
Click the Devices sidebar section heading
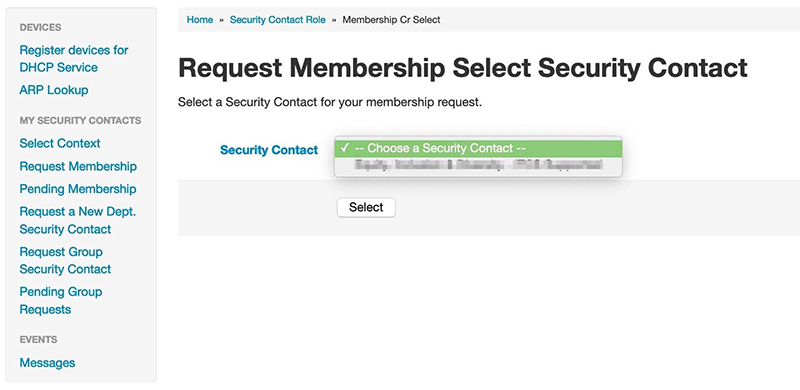point(40,28)
